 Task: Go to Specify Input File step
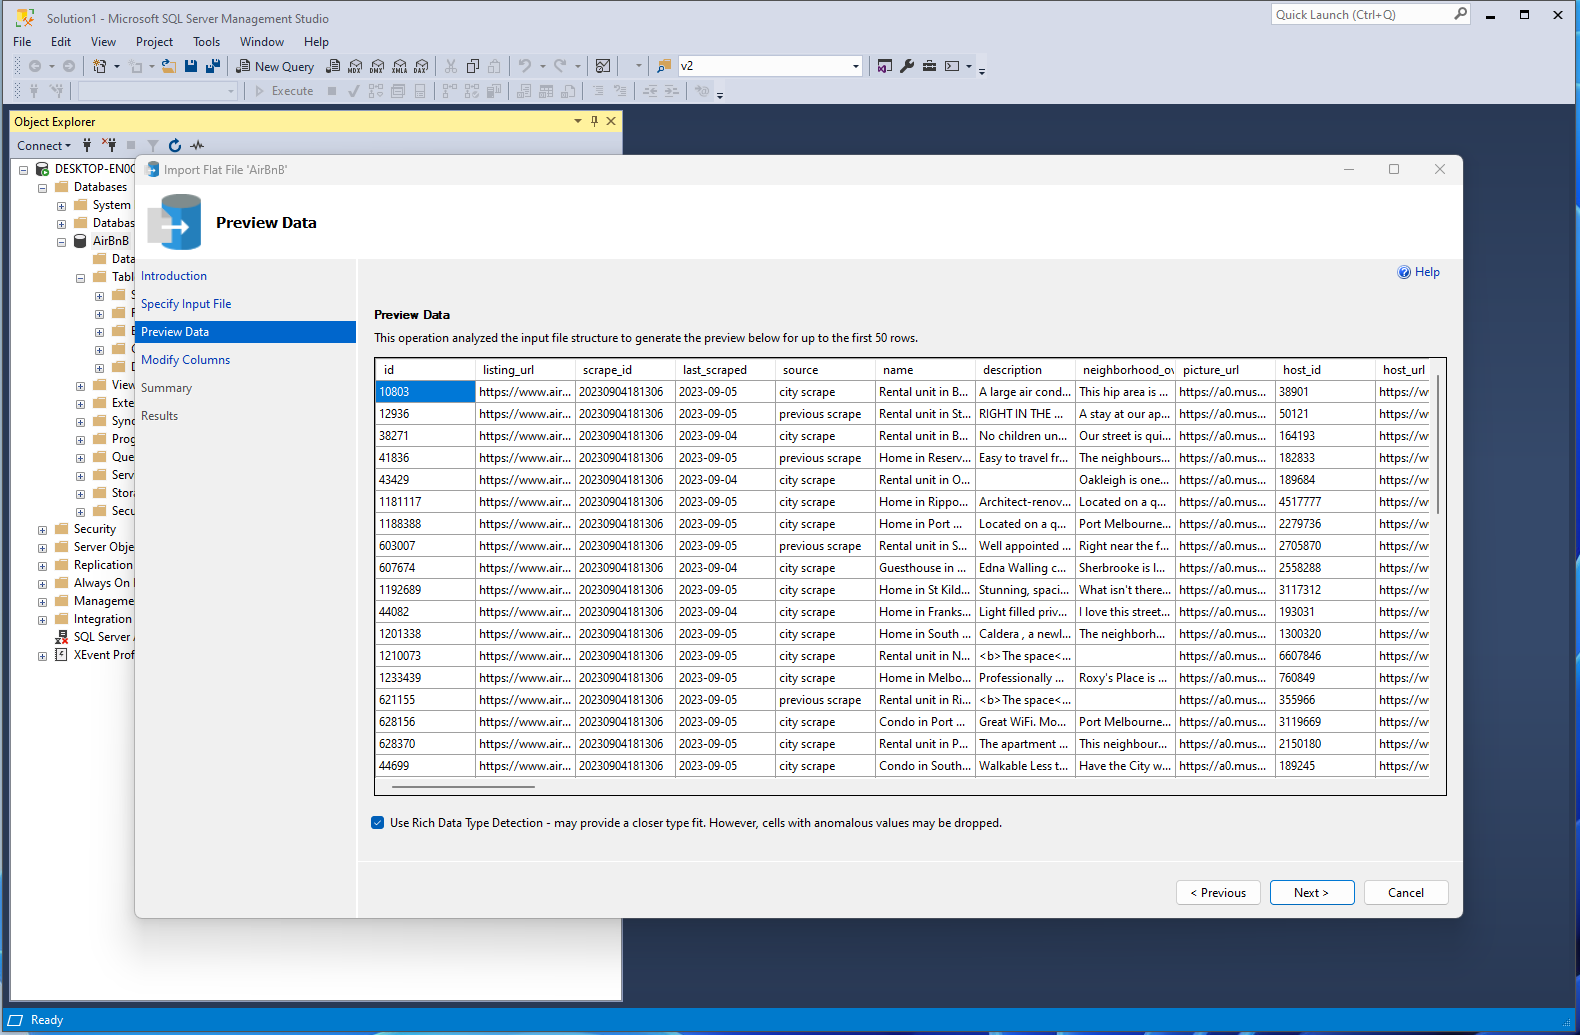[x=186, y=304]
